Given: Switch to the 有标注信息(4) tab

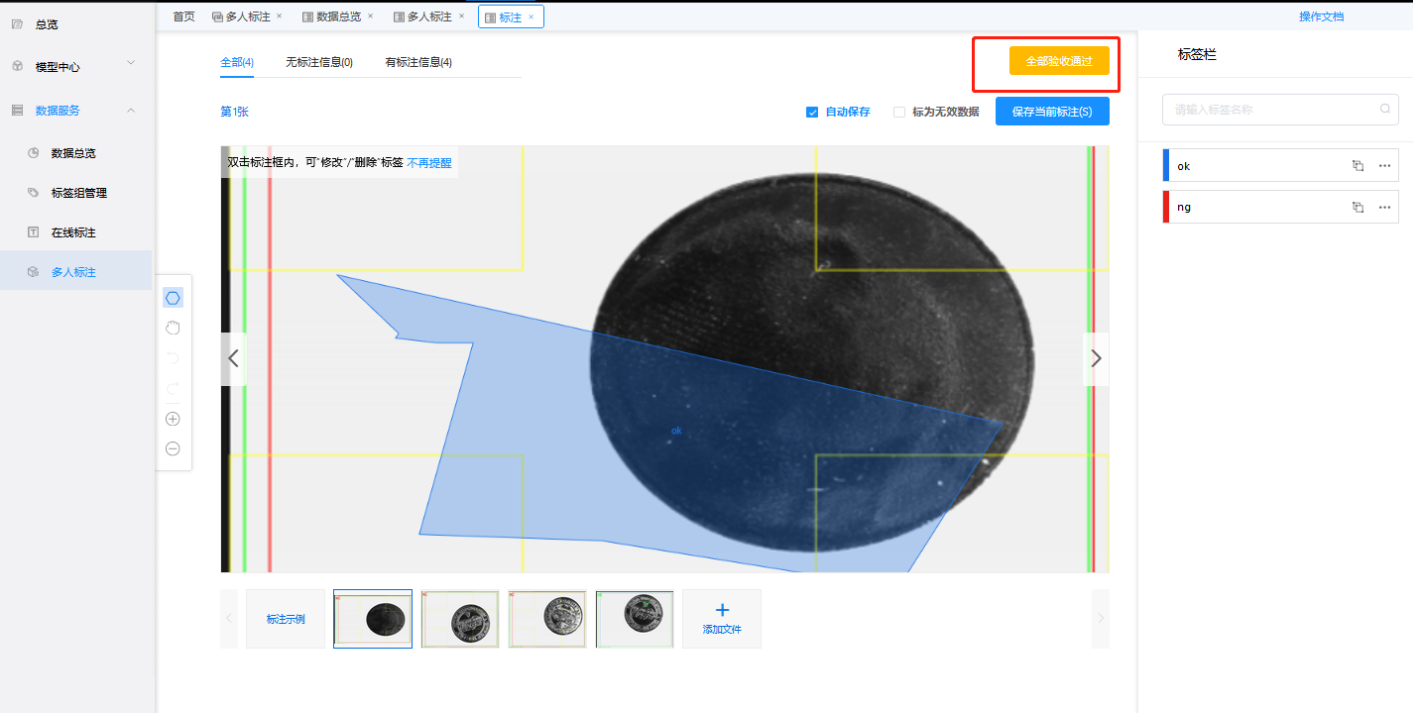Looking at the screenshot, I should 418,62.
